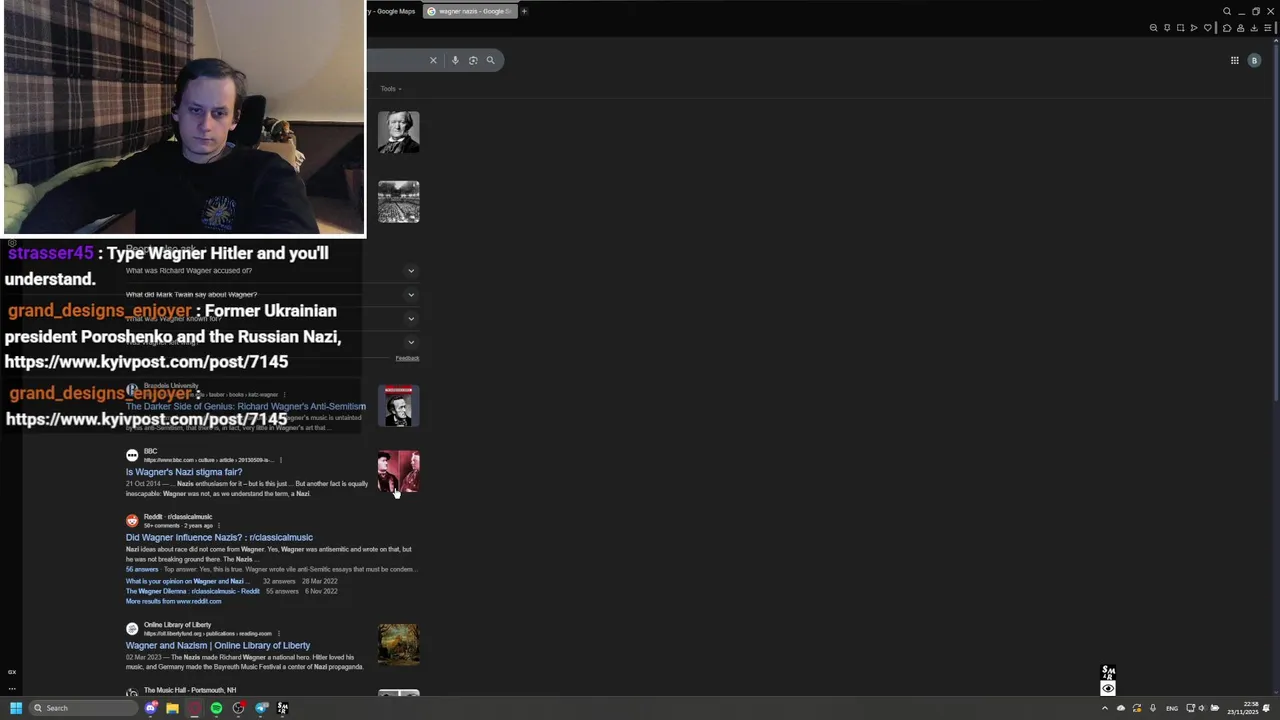
Task: Open Windows Start menu
Action: pos(16,708)
